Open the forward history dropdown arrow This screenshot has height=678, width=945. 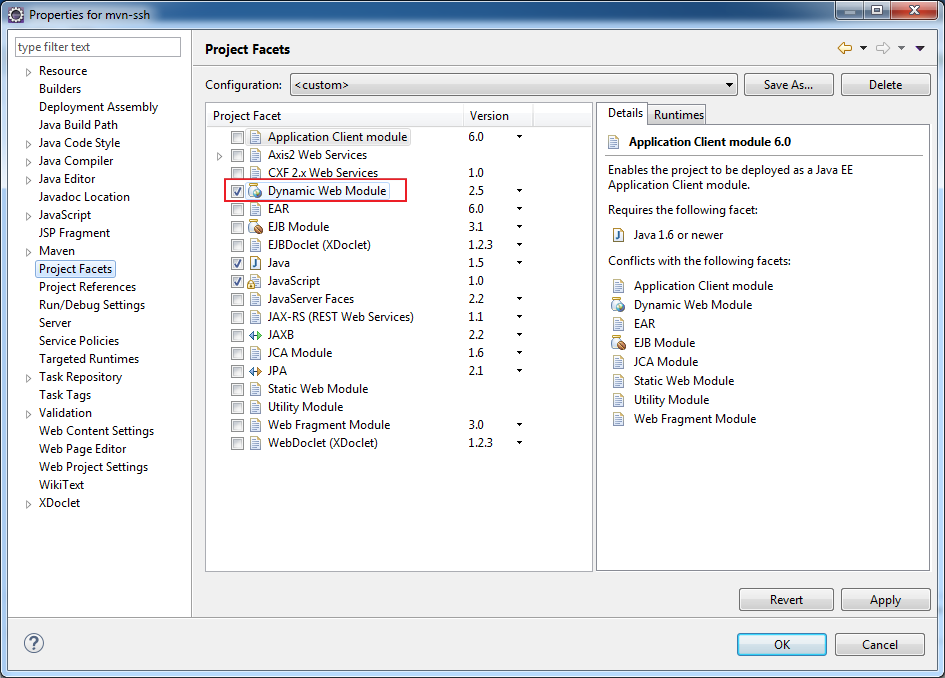pyautogui.click(x=901, y=48)
